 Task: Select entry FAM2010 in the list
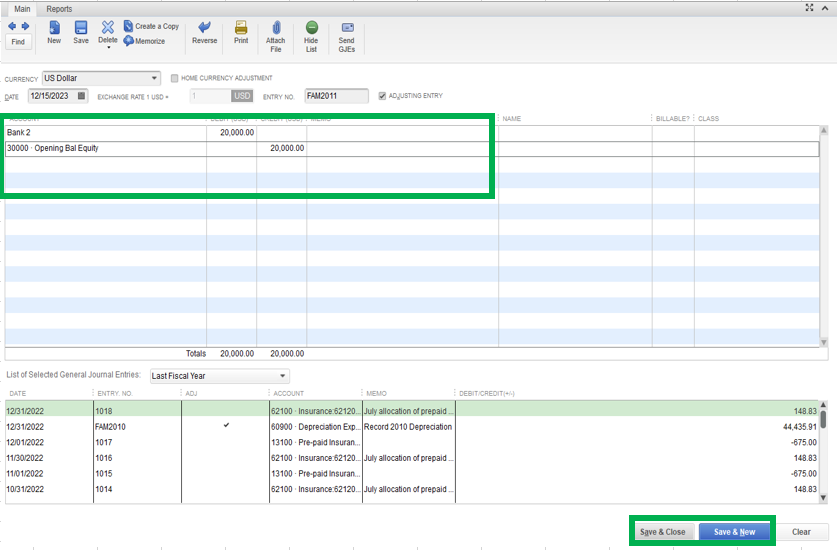pos(412,427)
